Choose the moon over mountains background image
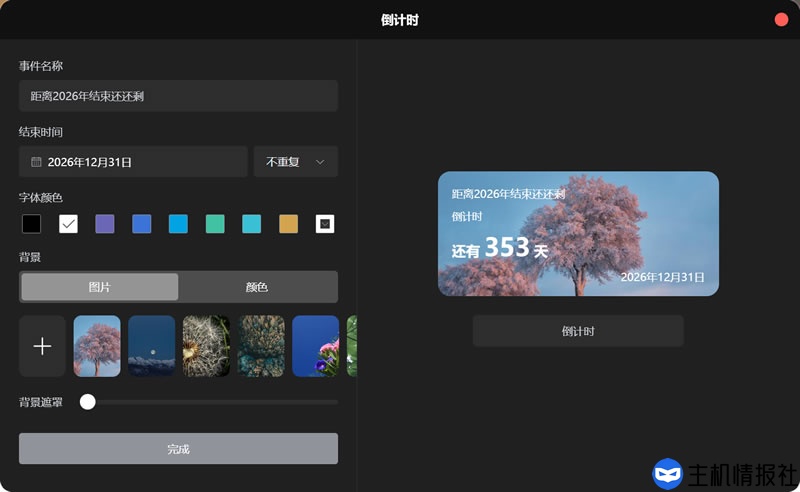Image resolution: width=800 pixels, height=492 pixels. tap(151, 346)
